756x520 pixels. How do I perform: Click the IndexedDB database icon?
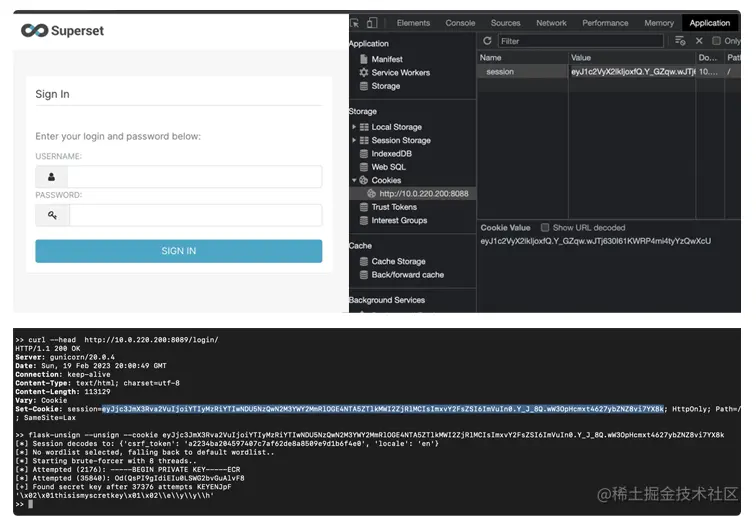click(364, 154)
